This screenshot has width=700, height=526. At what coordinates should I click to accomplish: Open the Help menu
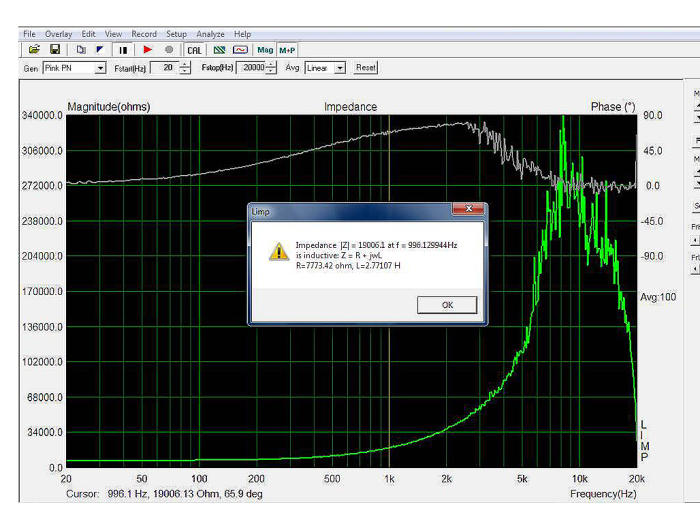242,34
